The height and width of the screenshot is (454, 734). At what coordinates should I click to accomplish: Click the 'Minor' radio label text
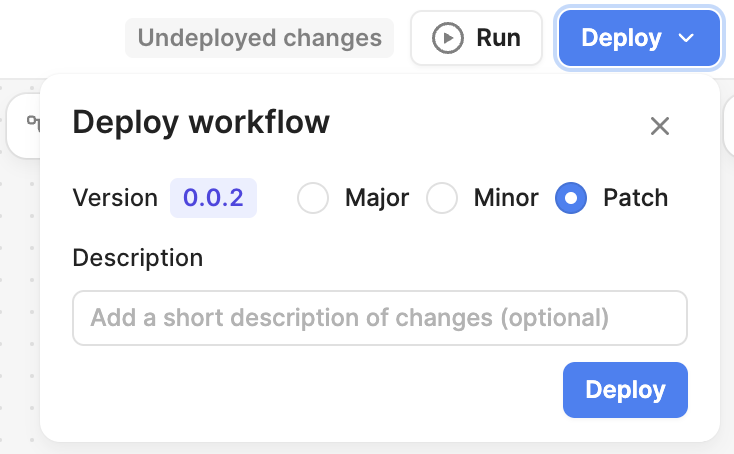(506, 198)
